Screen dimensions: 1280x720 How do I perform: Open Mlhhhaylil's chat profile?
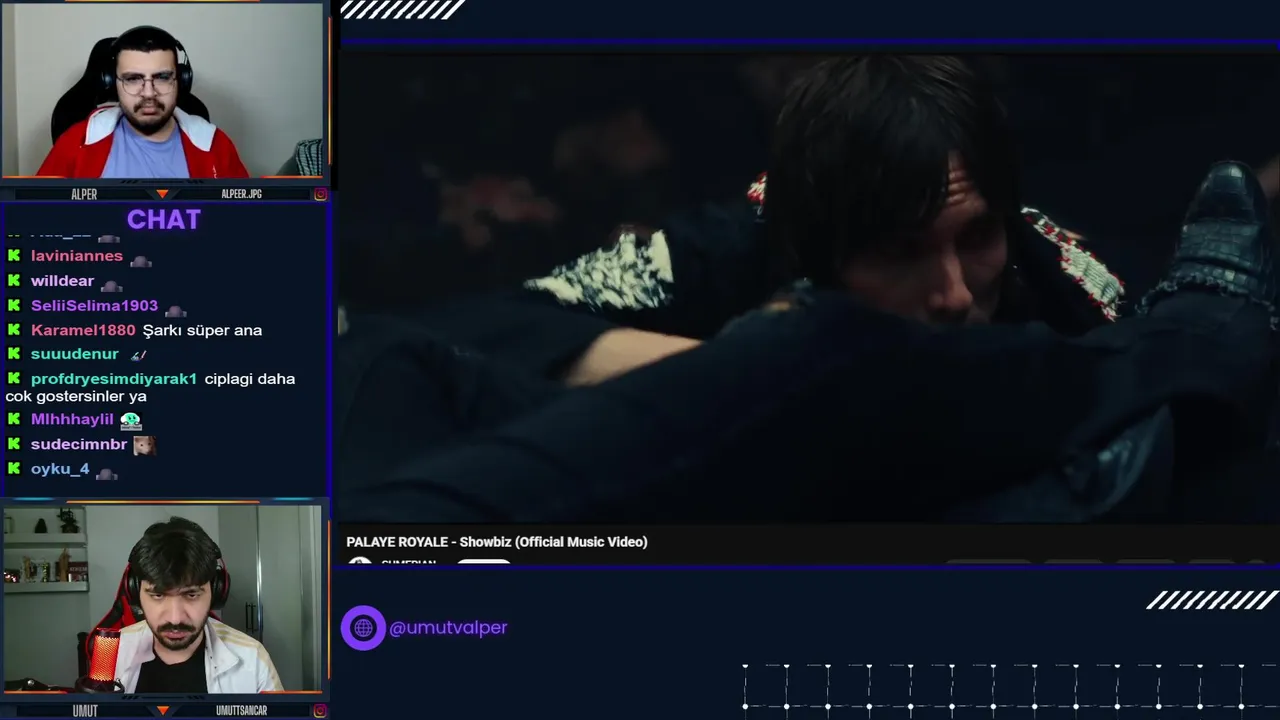click(x=72, y=419)
